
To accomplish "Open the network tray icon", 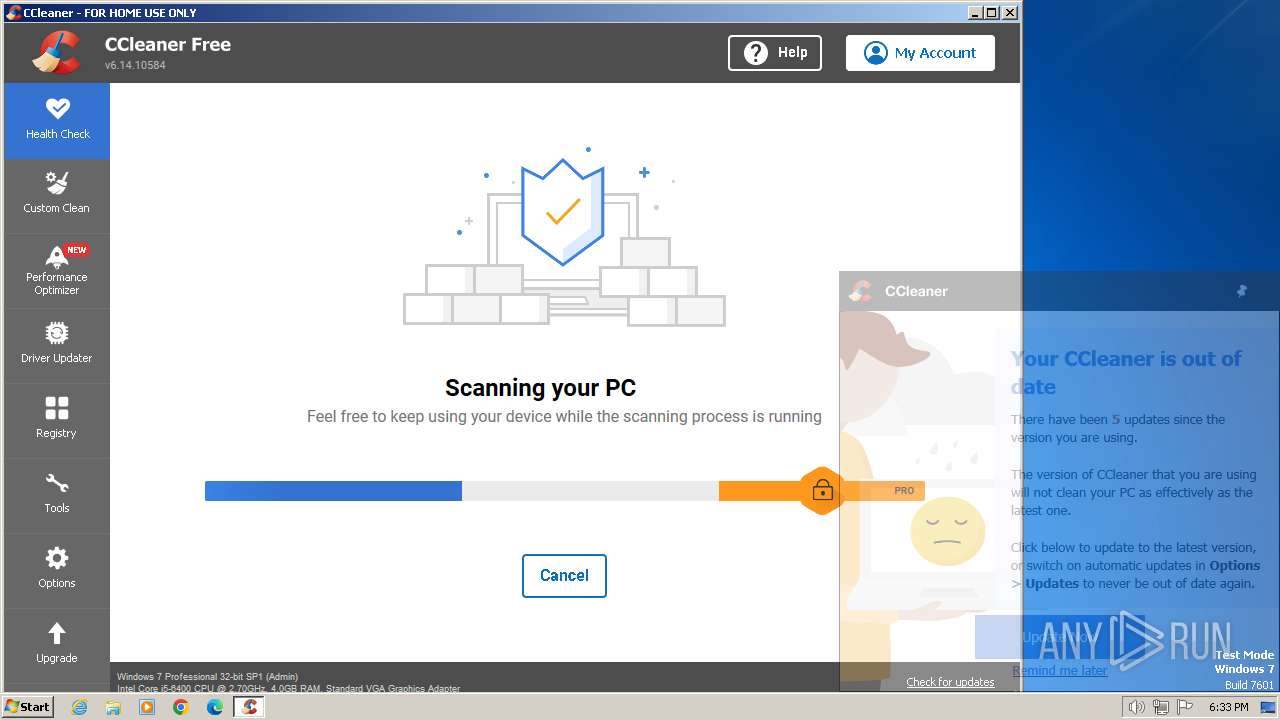I will tap(1161, 707).
